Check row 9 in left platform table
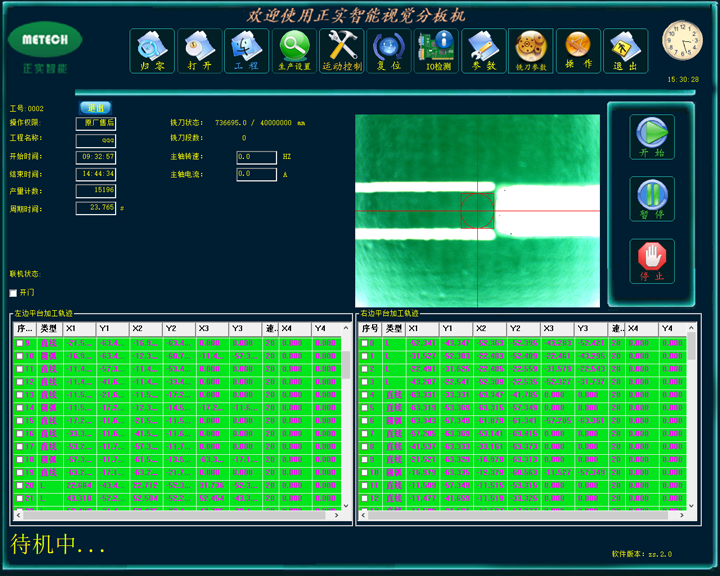The image size is (720, 576). click(20, 343)
